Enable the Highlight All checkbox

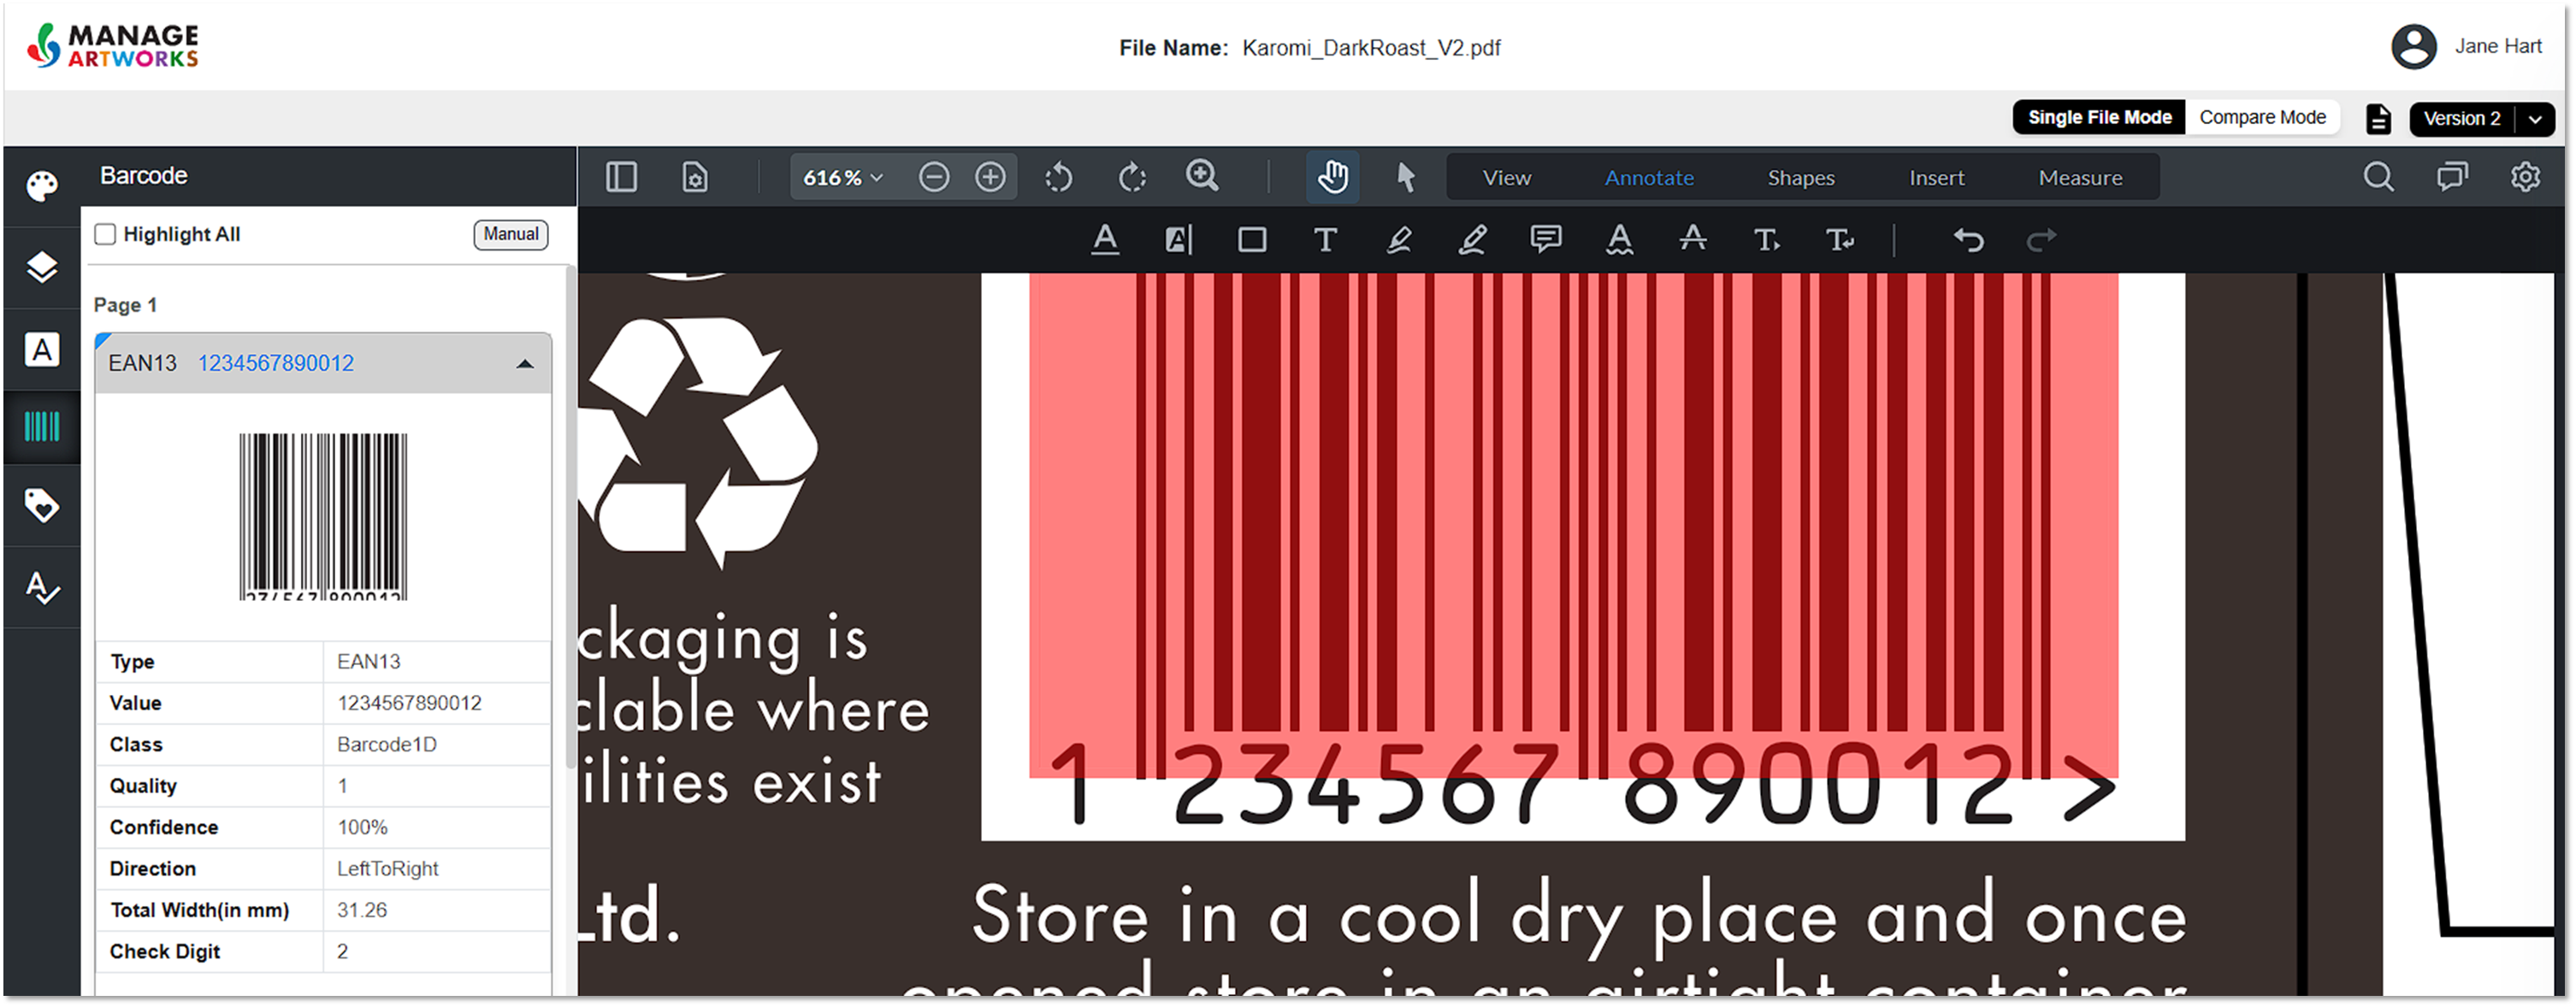click(x=105, y=234)
